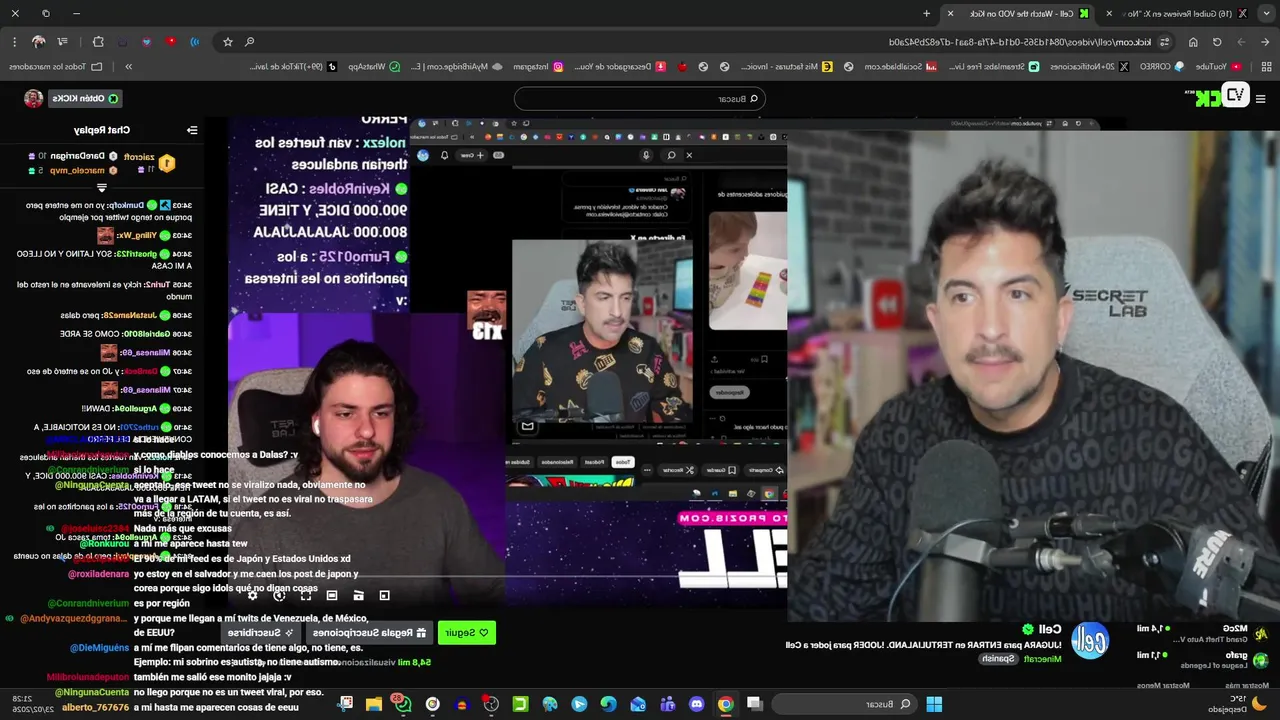Open Windows Start menu
This screenshot has height=720, width=1280.
[x=934, y=704]
